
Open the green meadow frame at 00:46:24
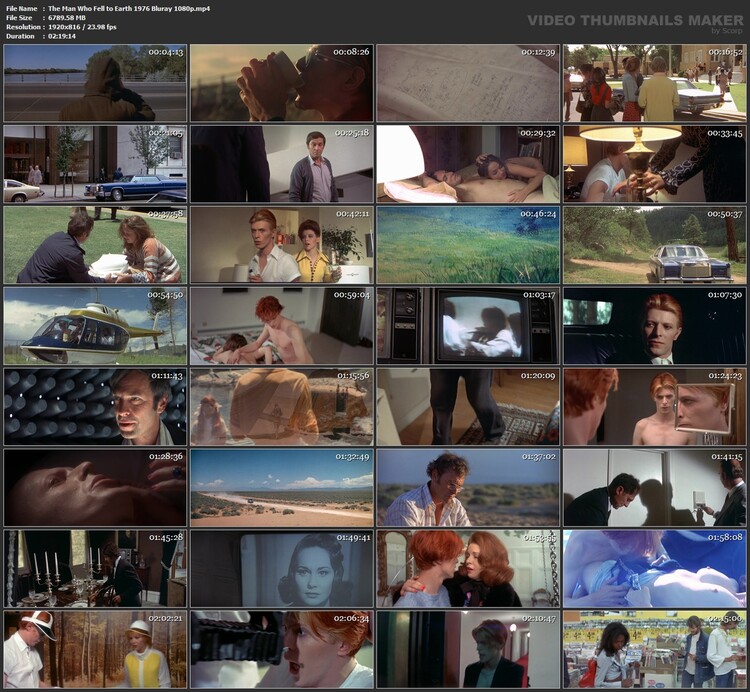coord(468,245)
